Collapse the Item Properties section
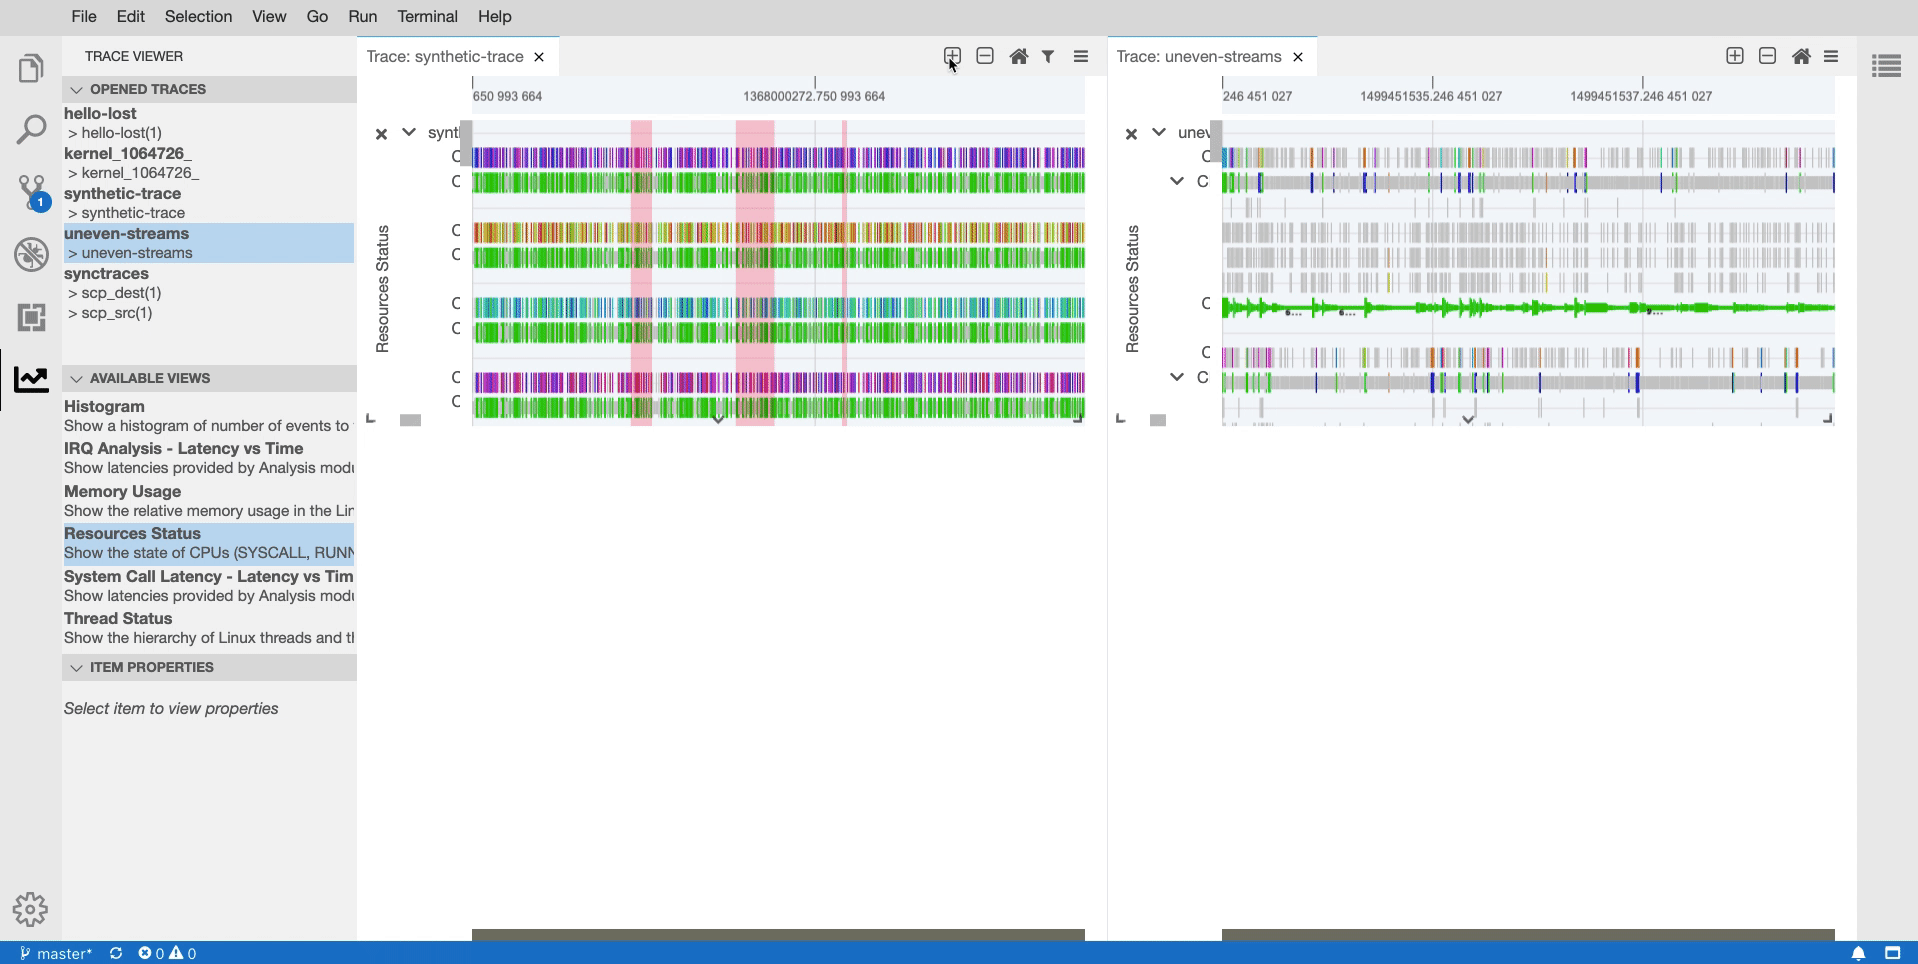 click(x=209, y=667)
